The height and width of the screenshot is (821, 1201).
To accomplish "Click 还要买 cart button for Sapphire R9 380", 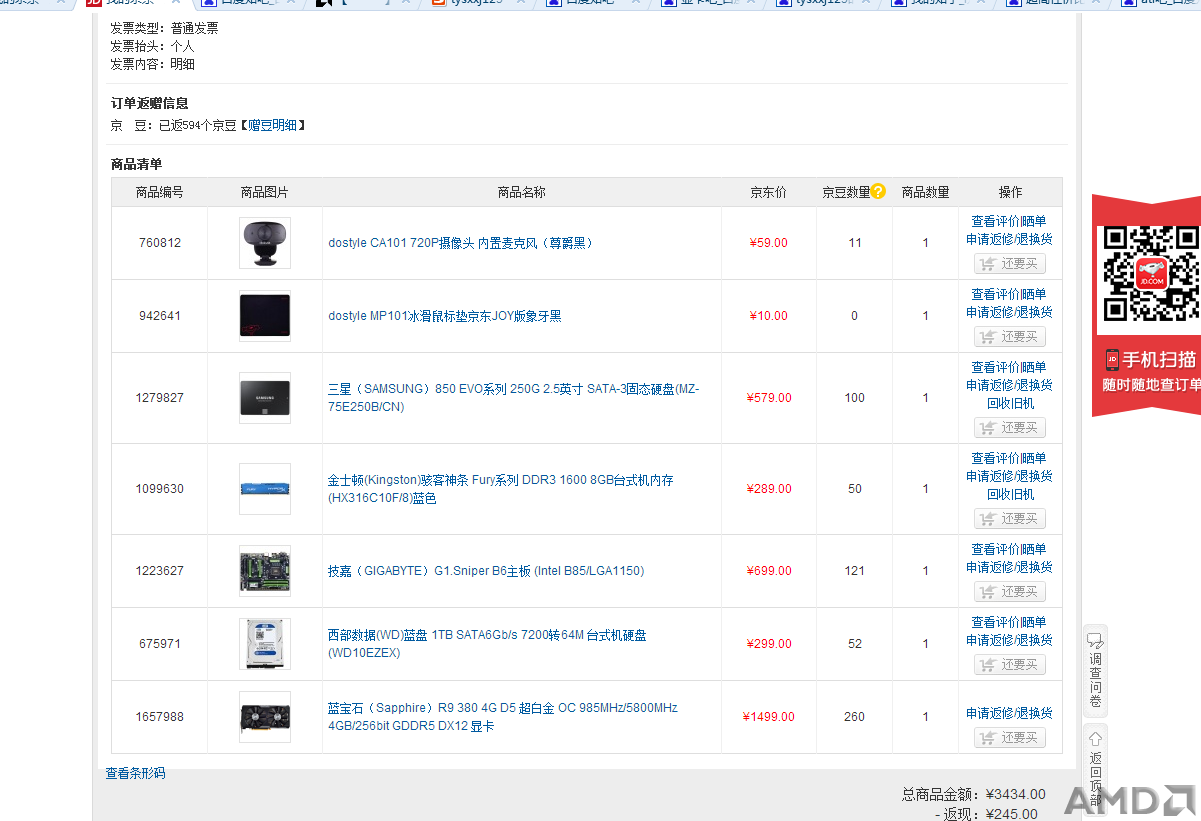I will [1010, 738].
